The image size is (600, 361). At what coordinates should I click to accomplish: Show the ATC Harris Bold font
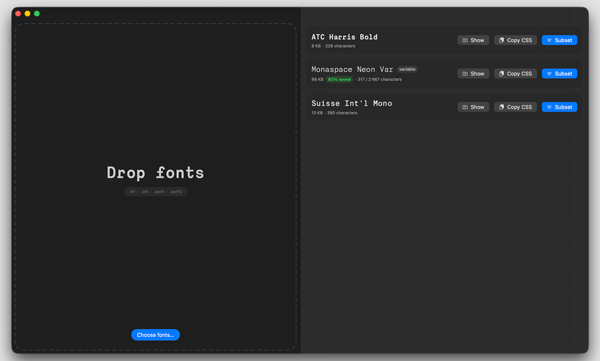[x=473, y=40]
